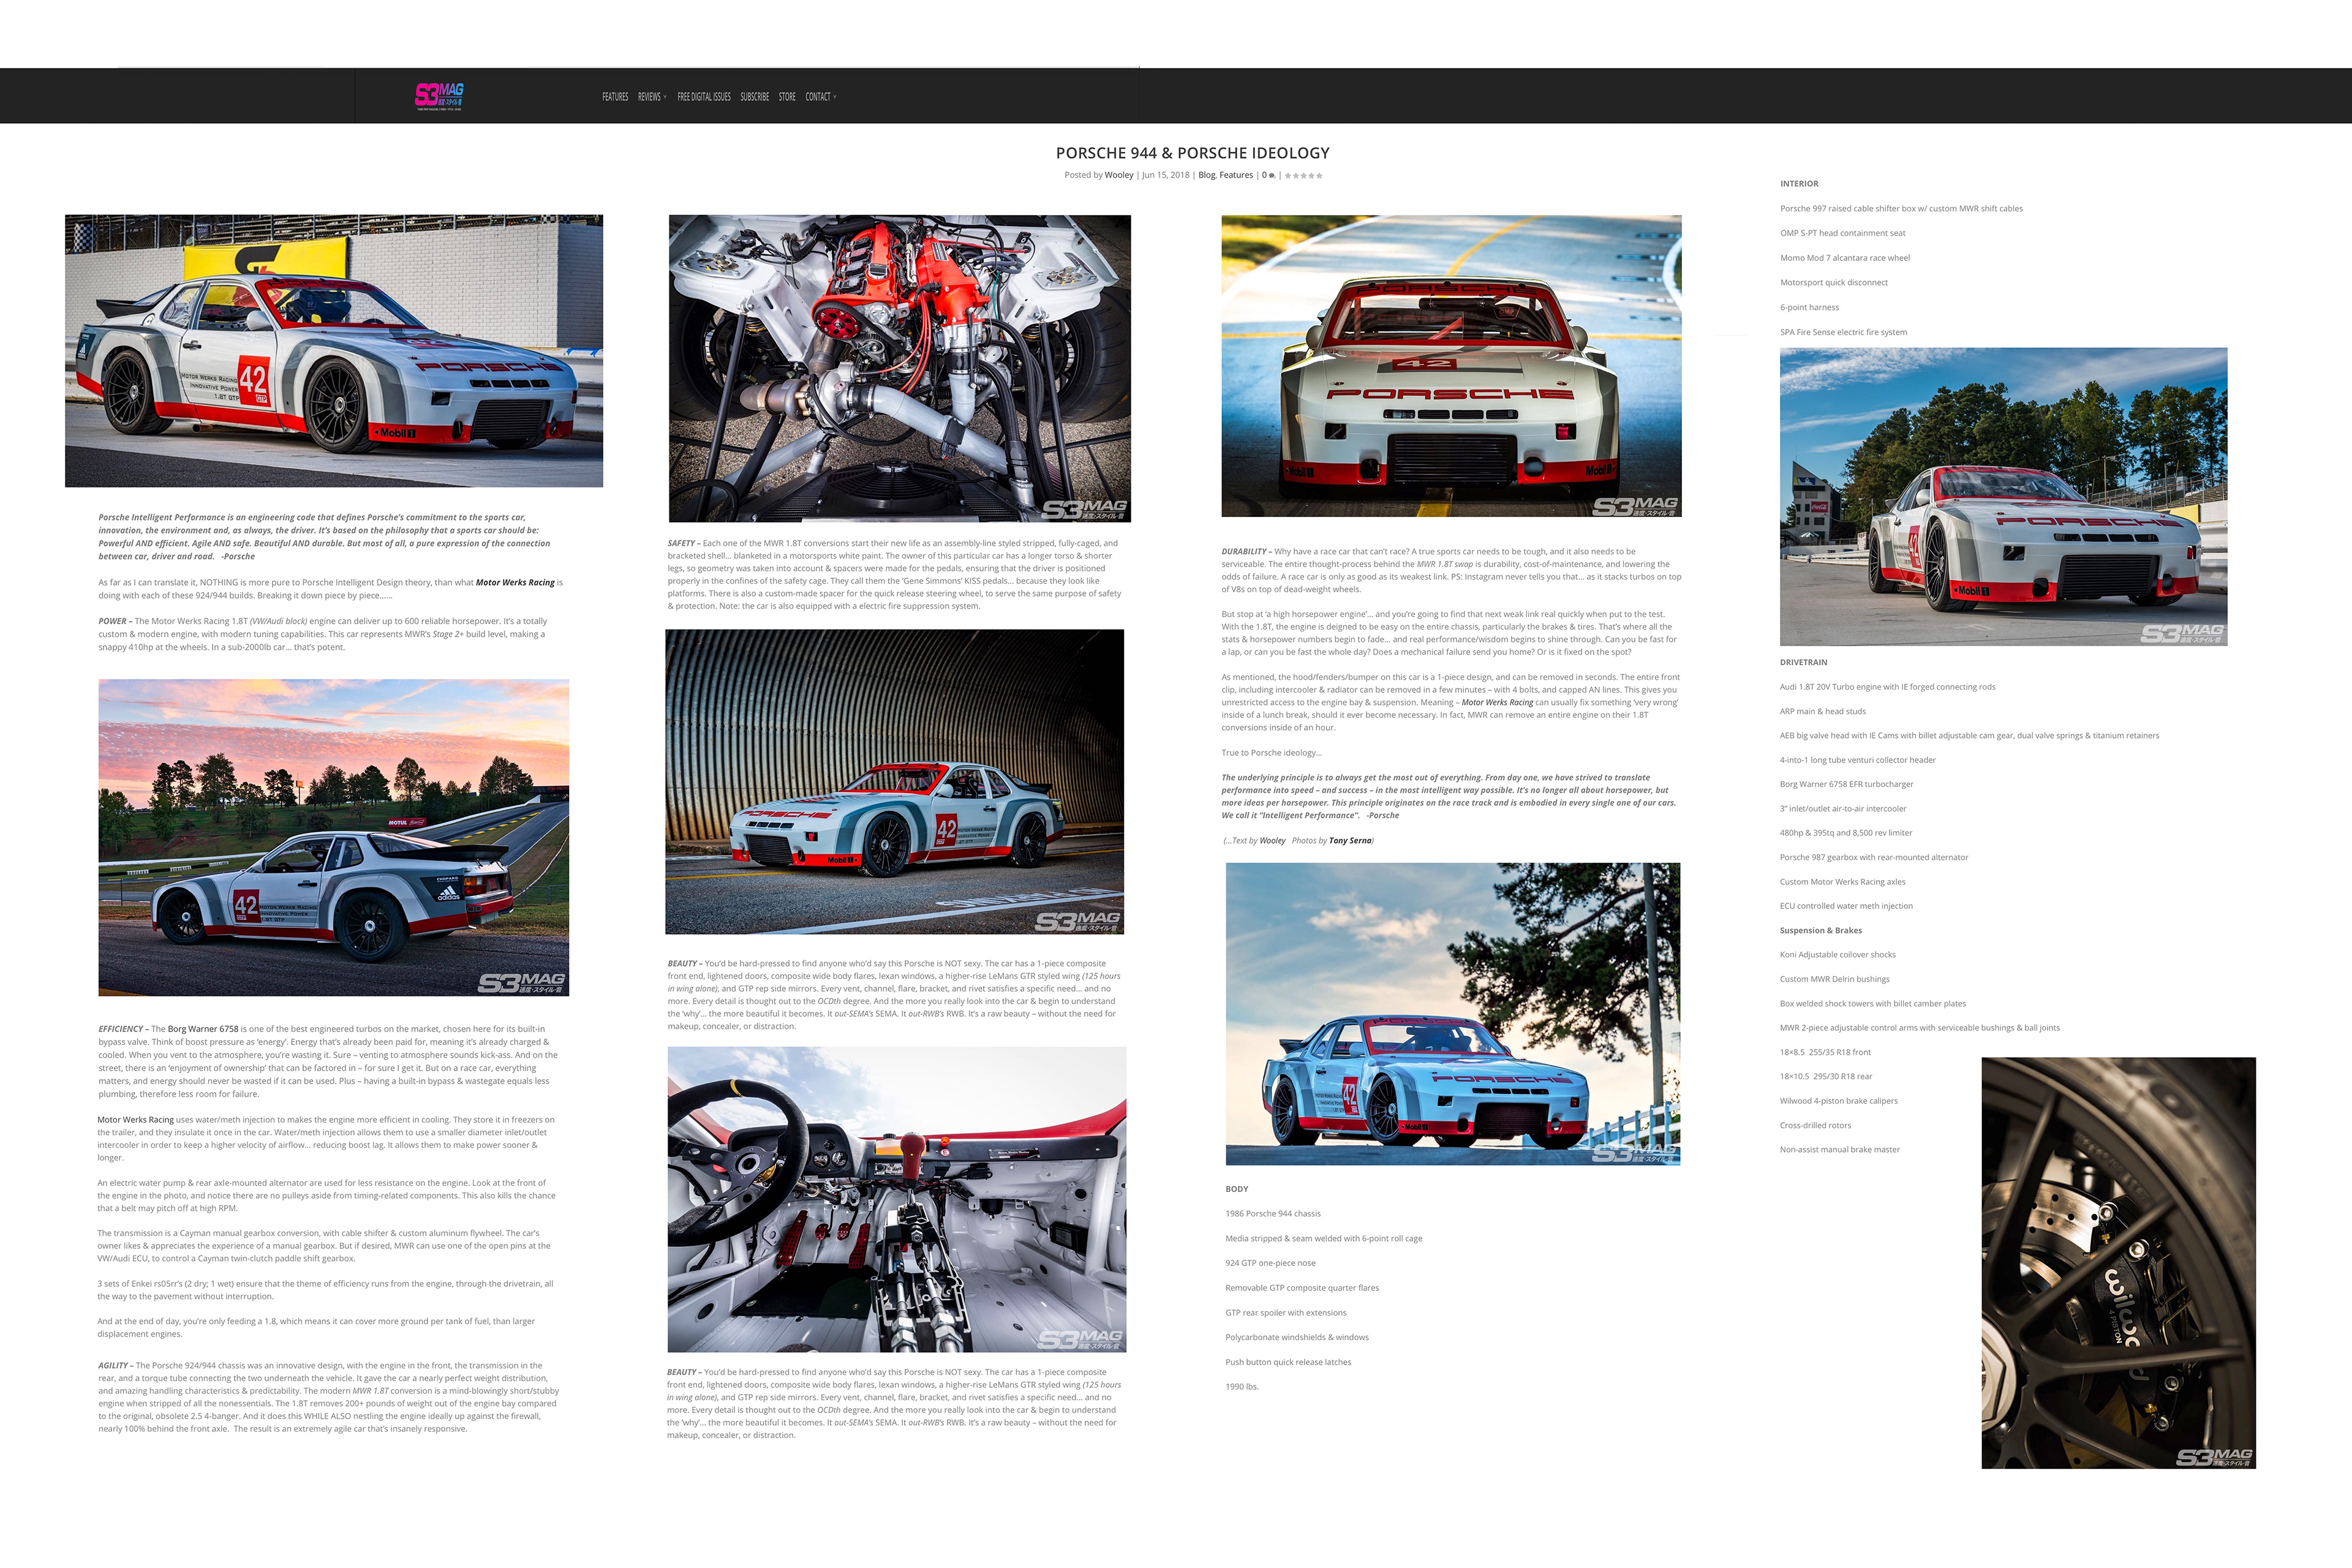This screenshot has width=2352, height=1568.
Task: Open the photo of Porsche by yellow GT sign
Action: (x=334, y=351)
